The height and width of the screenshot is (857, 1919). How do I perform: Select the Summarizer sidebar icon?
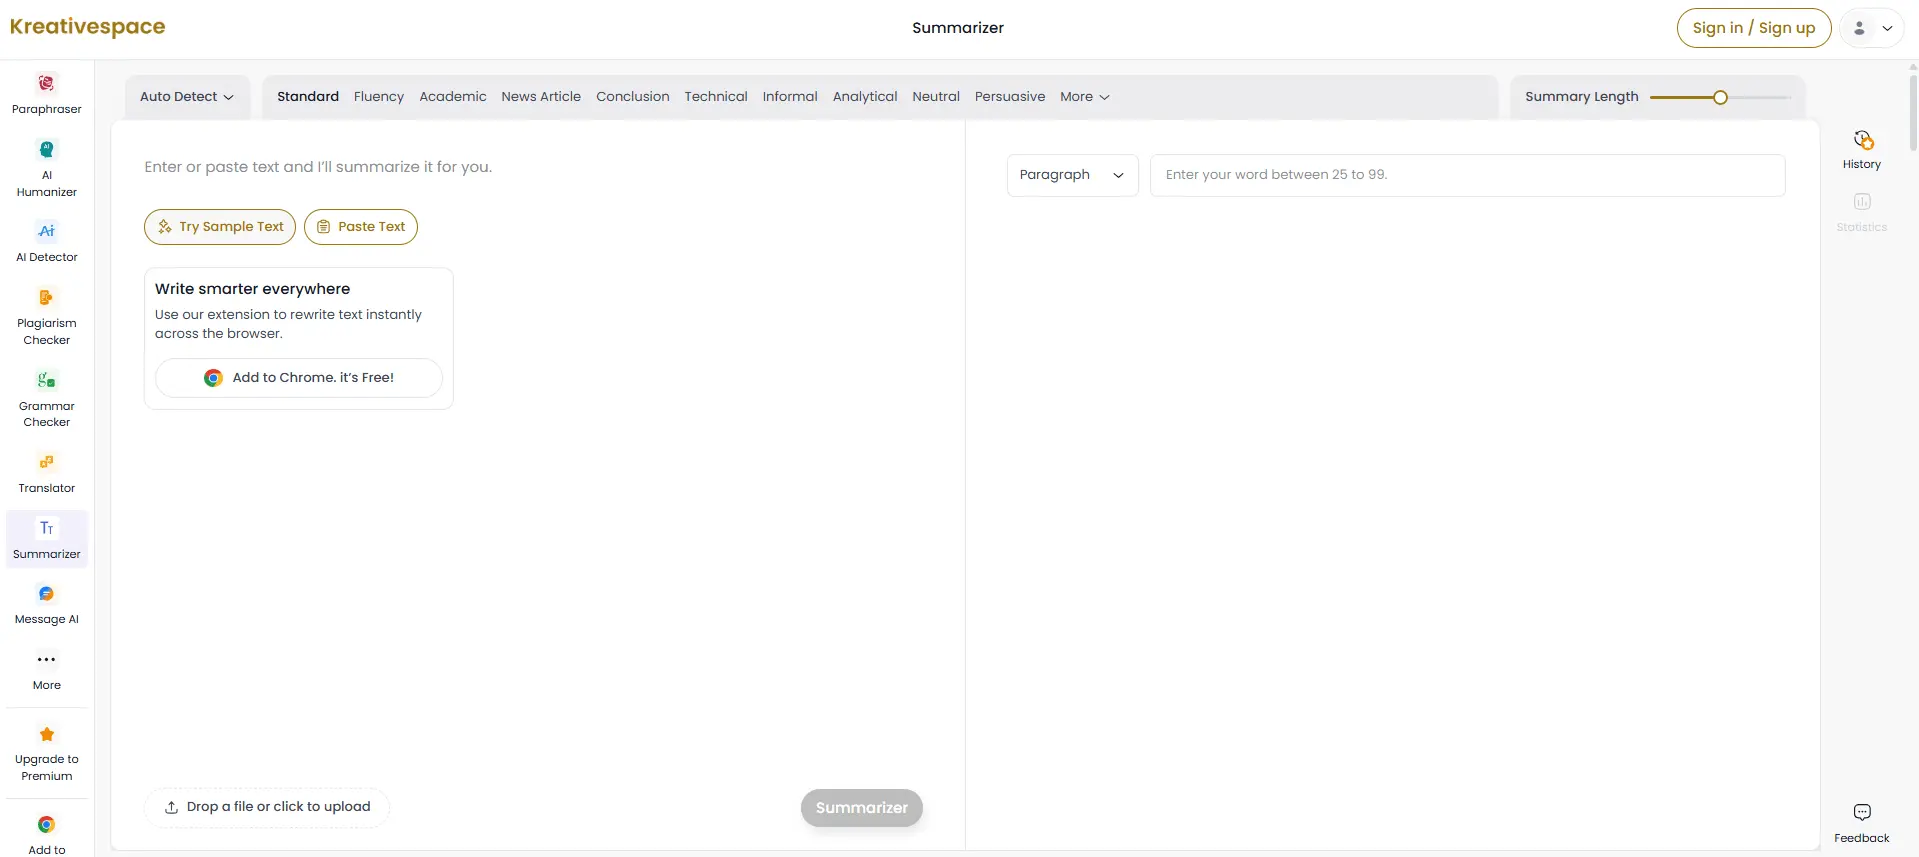tap(46, 528)
